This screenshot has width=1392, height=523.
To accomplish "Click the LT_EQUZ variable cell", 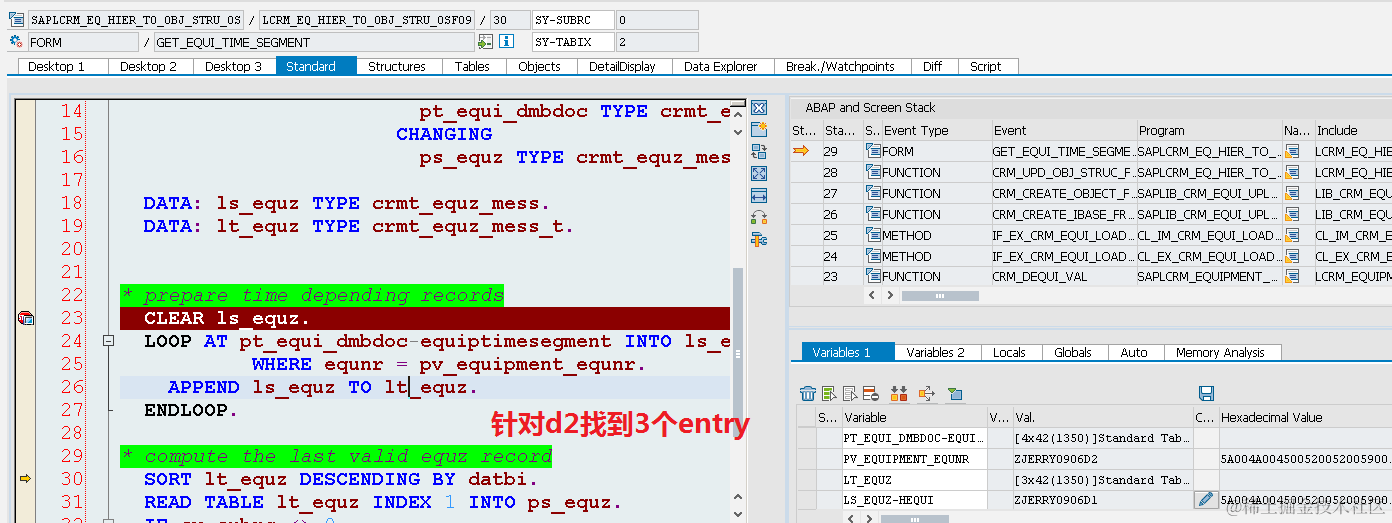I will [x=914, y=480].
